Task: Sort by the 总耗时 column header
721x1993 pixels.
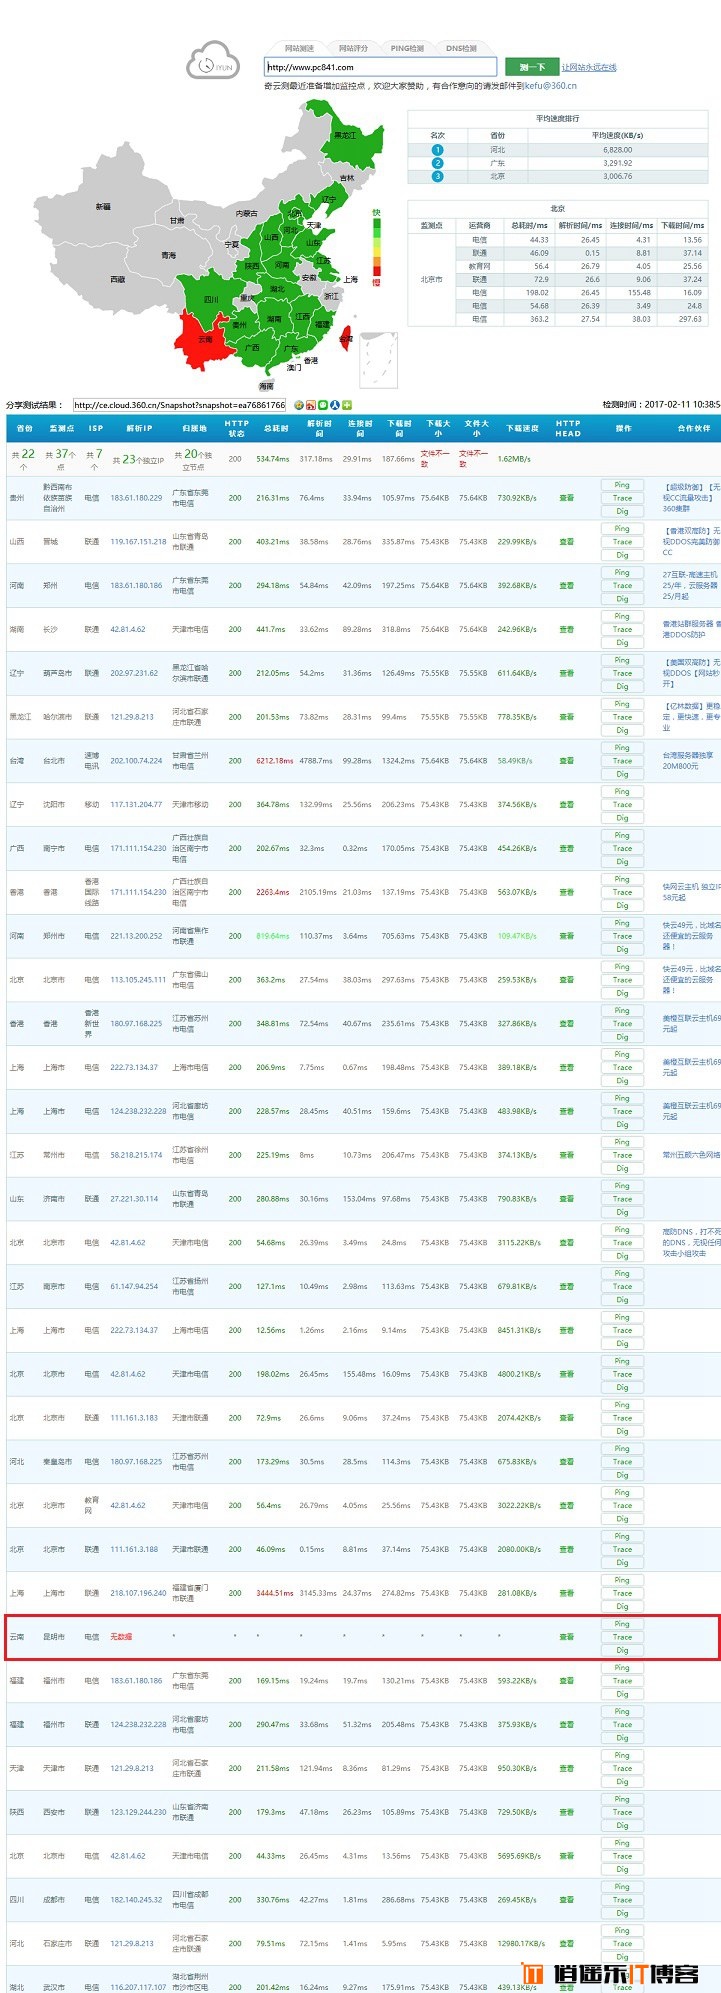Action: click(x=277, y=428)
